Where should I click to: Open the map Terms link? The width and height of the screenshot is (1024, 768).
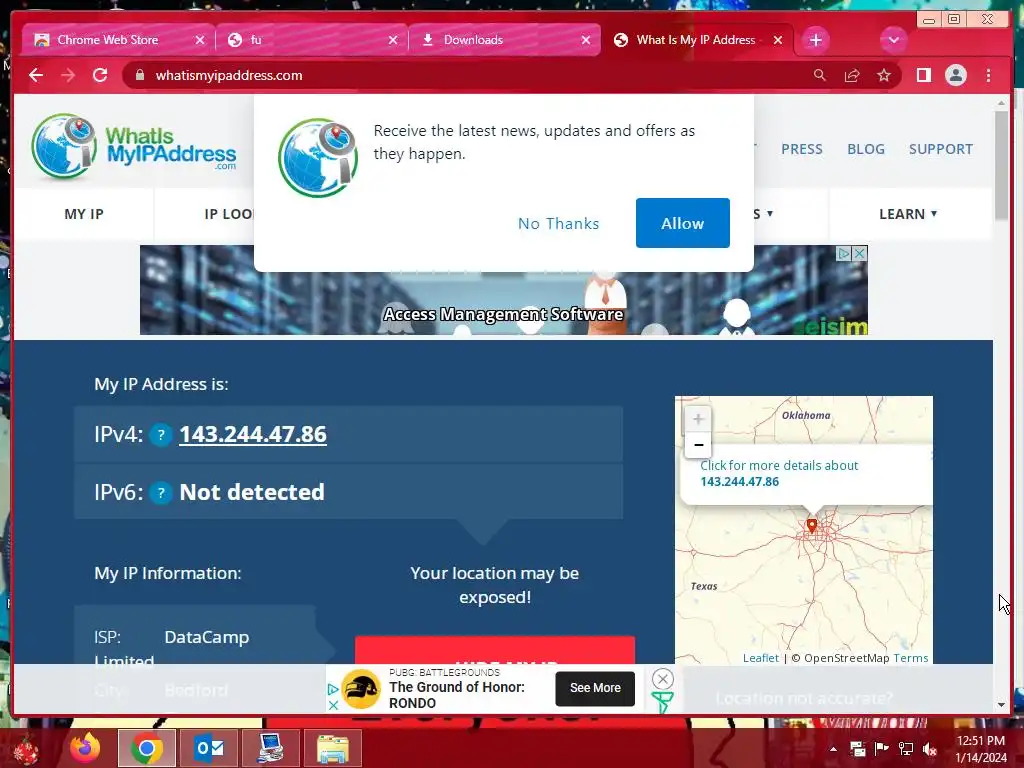tap(910, 658)
